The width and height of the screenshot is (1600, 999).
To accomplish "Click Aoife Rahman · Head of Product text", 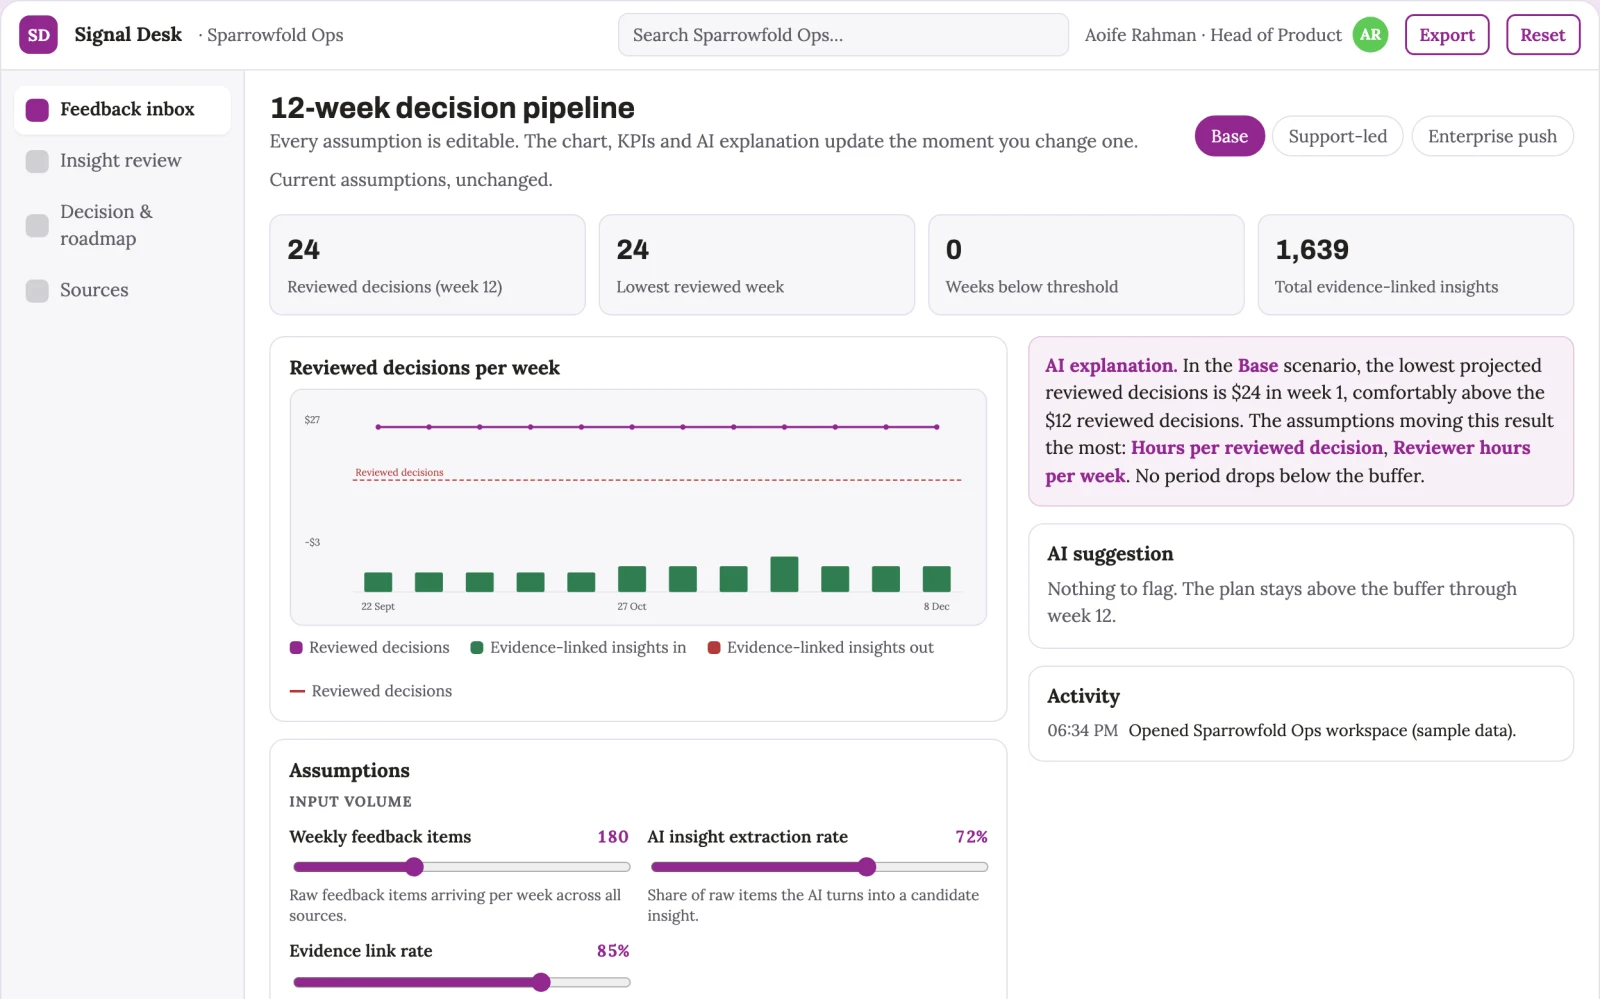I will pos(1213,35).
